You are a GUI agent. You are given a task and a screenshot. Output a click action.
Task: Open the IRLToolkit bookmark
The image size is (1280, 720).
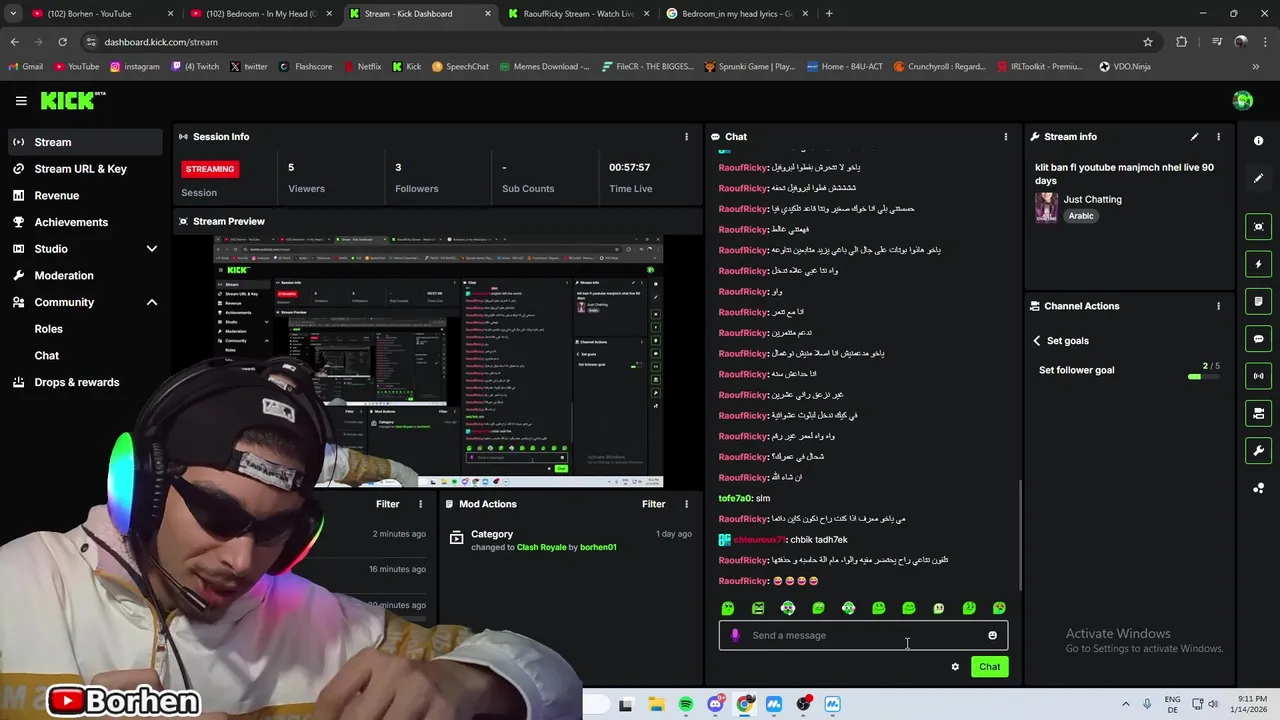(1040, 67)
